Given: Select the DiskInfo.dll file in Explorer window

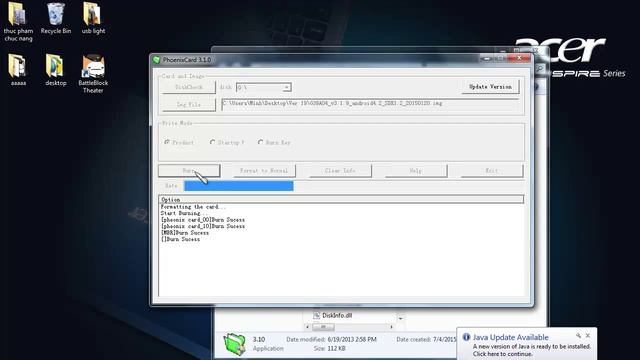Looking at the screenshot, I should (332, 316).
